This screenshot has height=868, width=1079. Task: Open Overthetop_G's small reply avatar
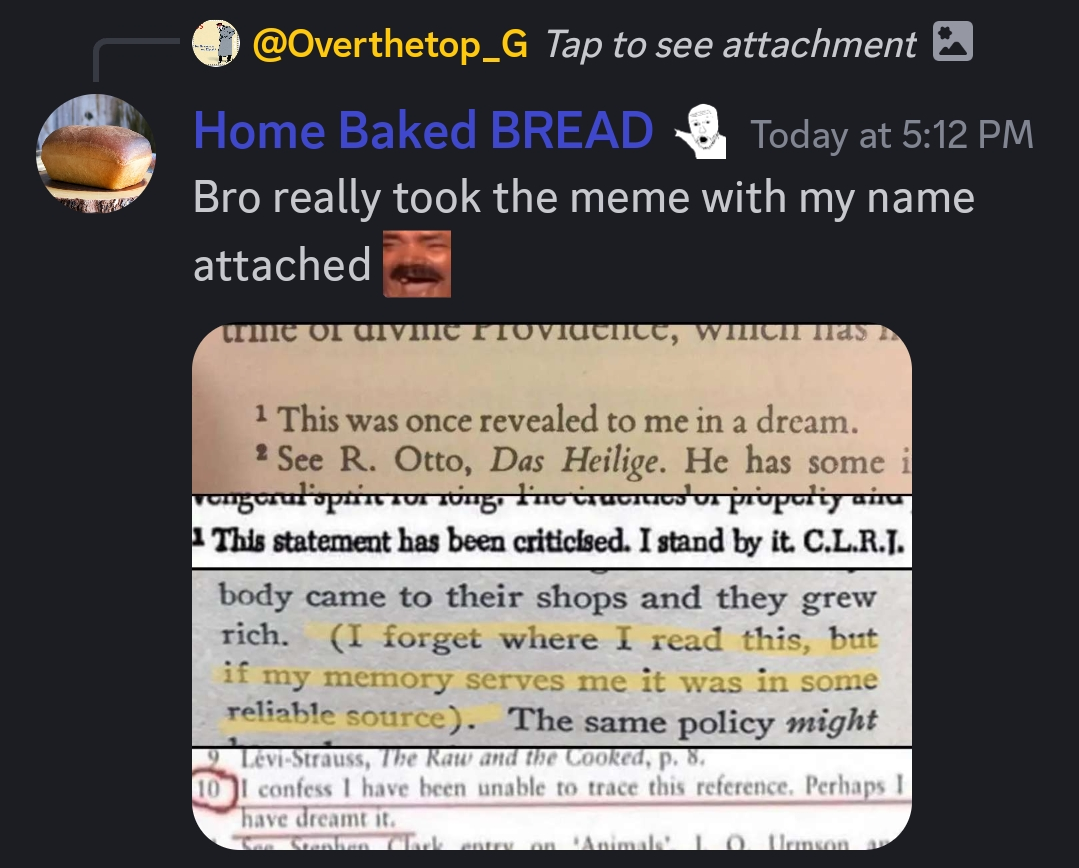215,43
